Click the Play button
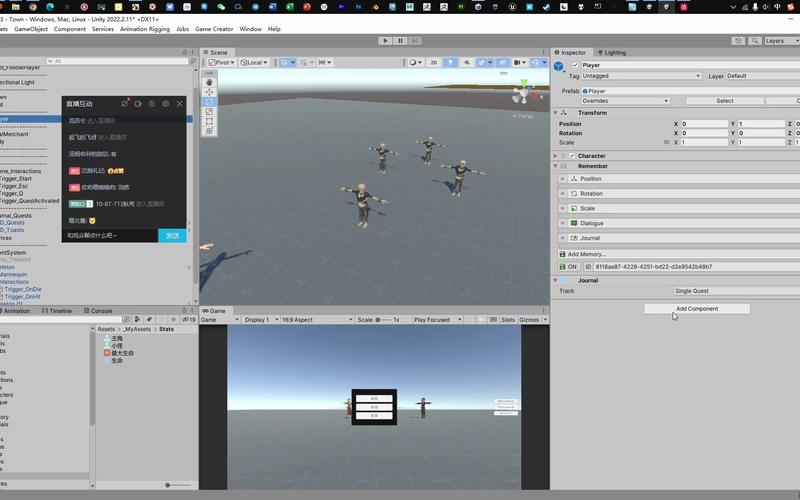This screenshot has height=500, width=800. pos(385,41)
